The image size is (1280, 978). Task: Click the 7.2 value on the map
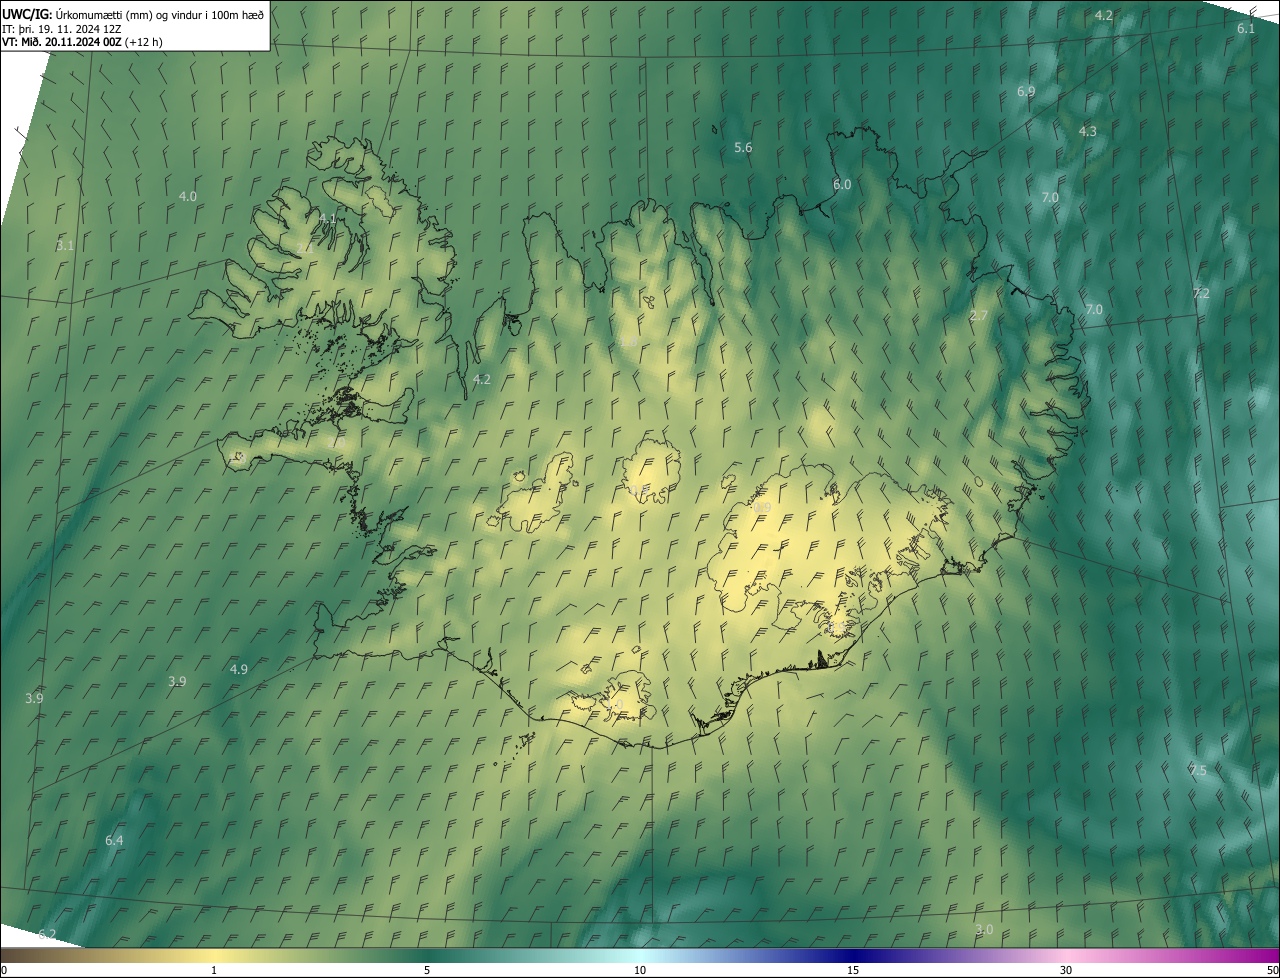coord(1201,293)
